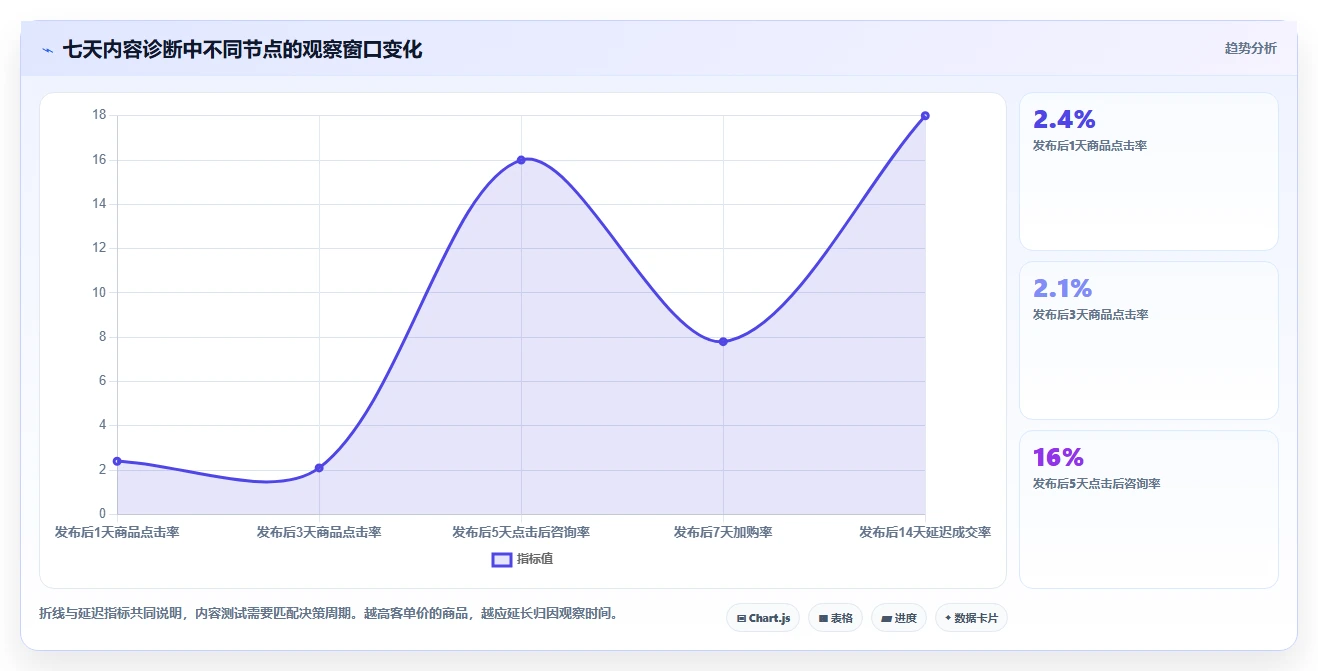Viewport: 1318px width, 671px height.
Task: Click the 指标值 legend label
Action: point(535,559)
